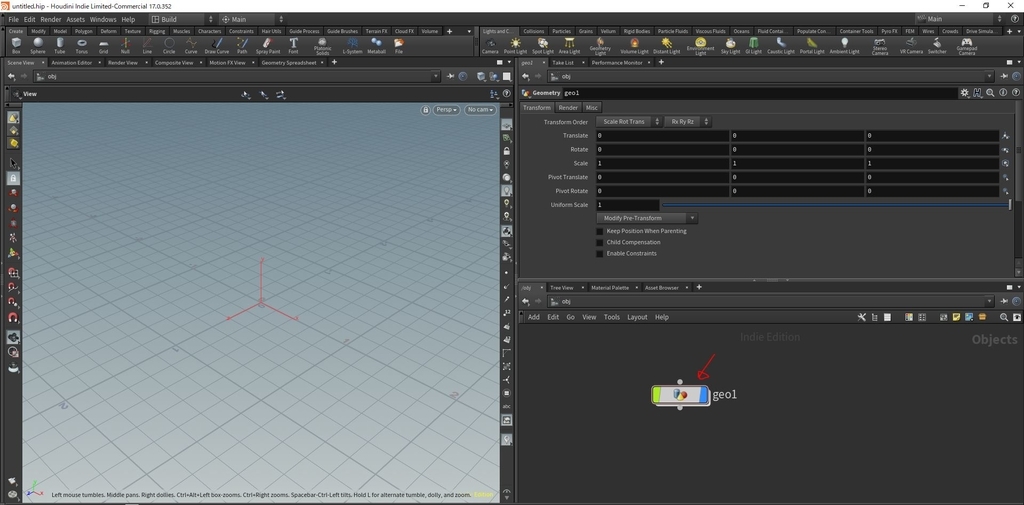Open Assets menu
This screenshot has height=505, width=1024.
(76, 20)
